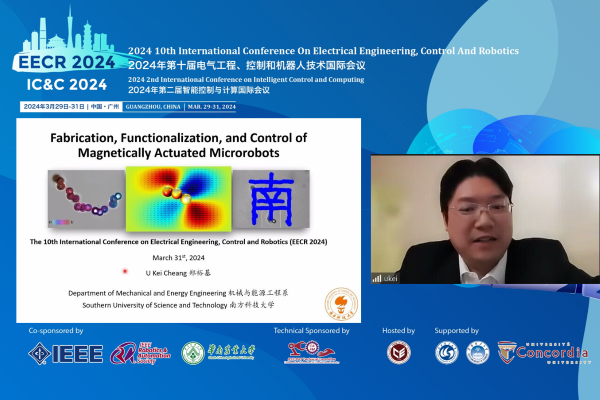Click the 'Technical Sponsored by' label
600x400 pixels.
311,331
